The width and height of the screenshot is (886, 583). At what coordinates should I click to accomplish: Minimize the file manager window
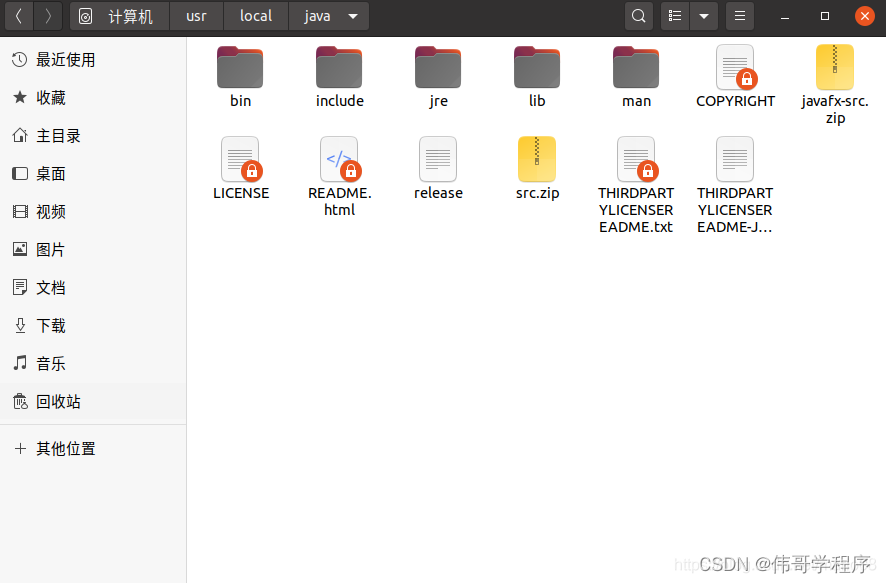pyautogui.click(x=785, y=16)
